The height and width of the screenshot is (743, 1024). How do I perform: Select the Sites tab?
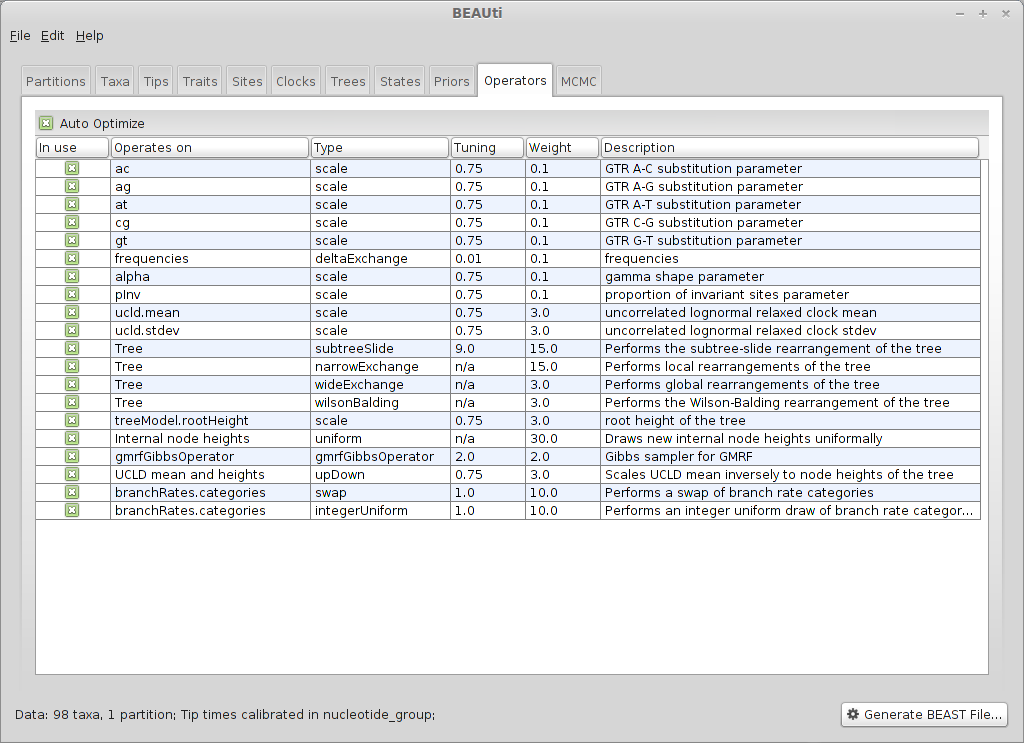point(247,82)
